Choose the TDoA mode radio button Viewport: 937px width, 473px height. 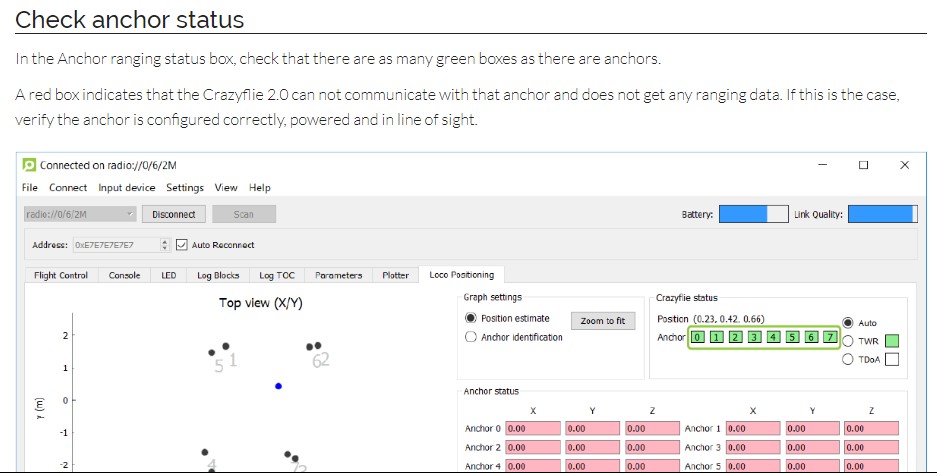(848, 360)
